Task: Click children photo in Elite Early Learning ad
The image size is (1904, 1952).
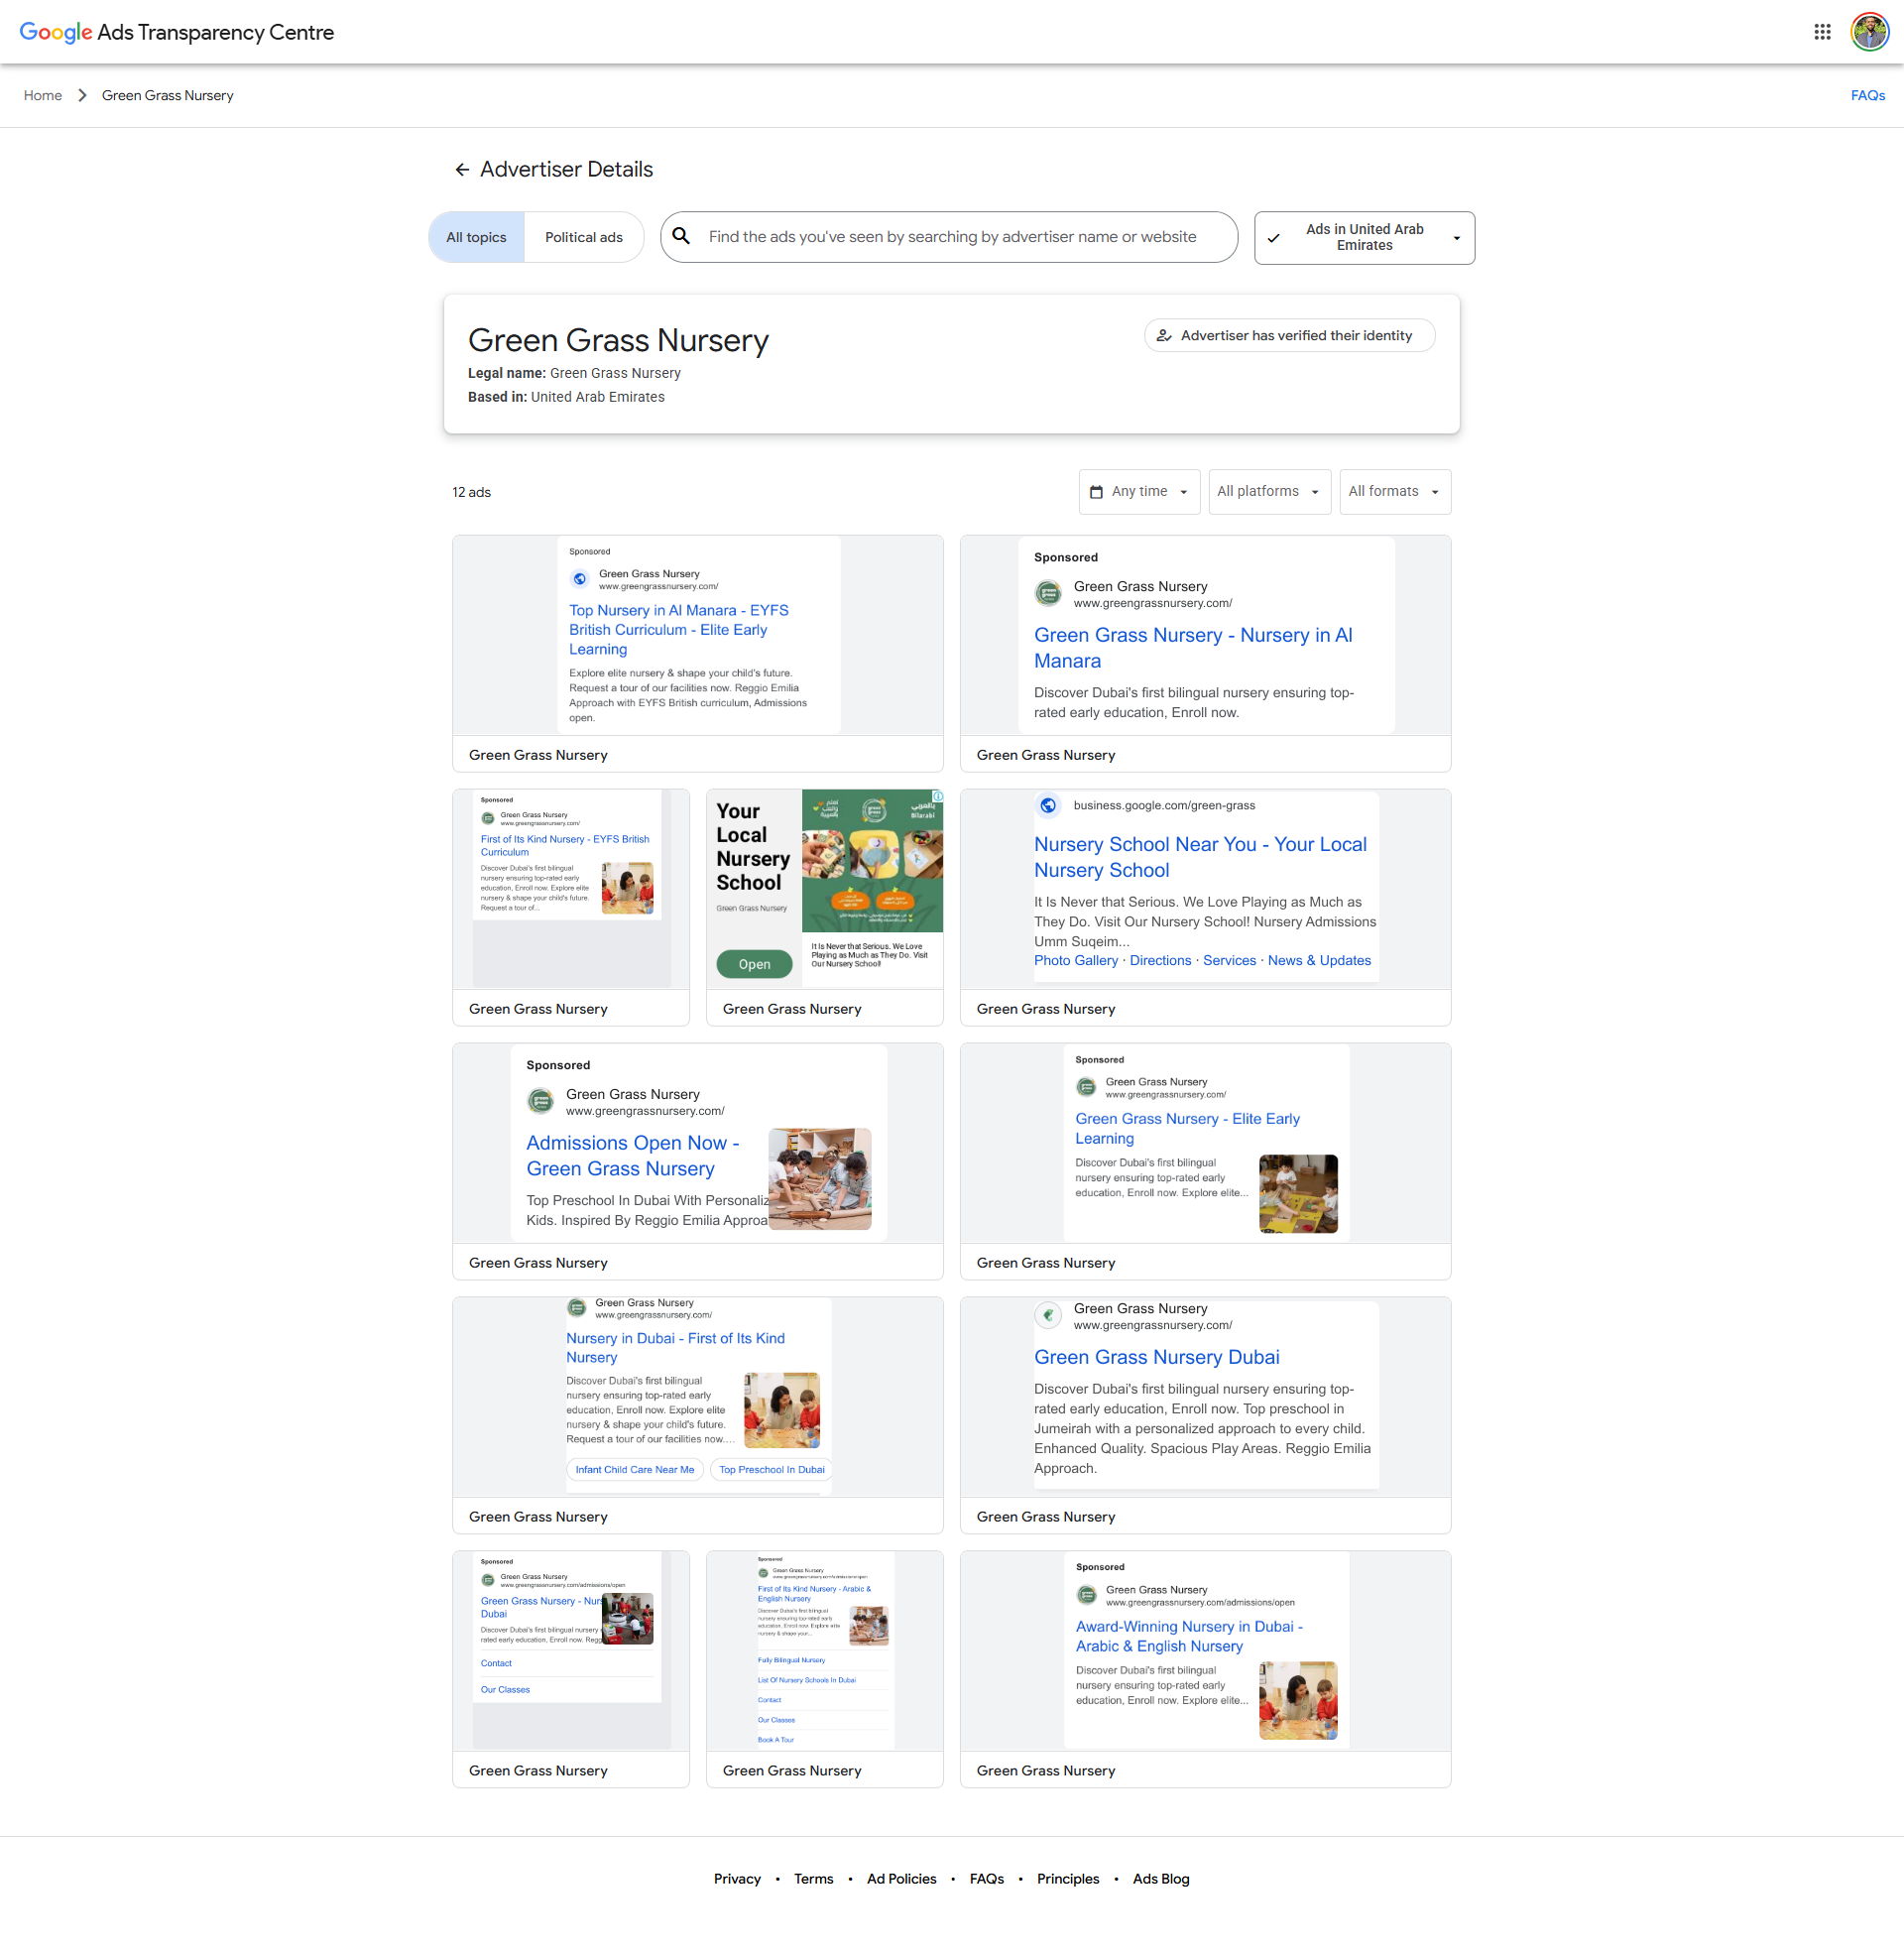Action: coord(1297,1193)
